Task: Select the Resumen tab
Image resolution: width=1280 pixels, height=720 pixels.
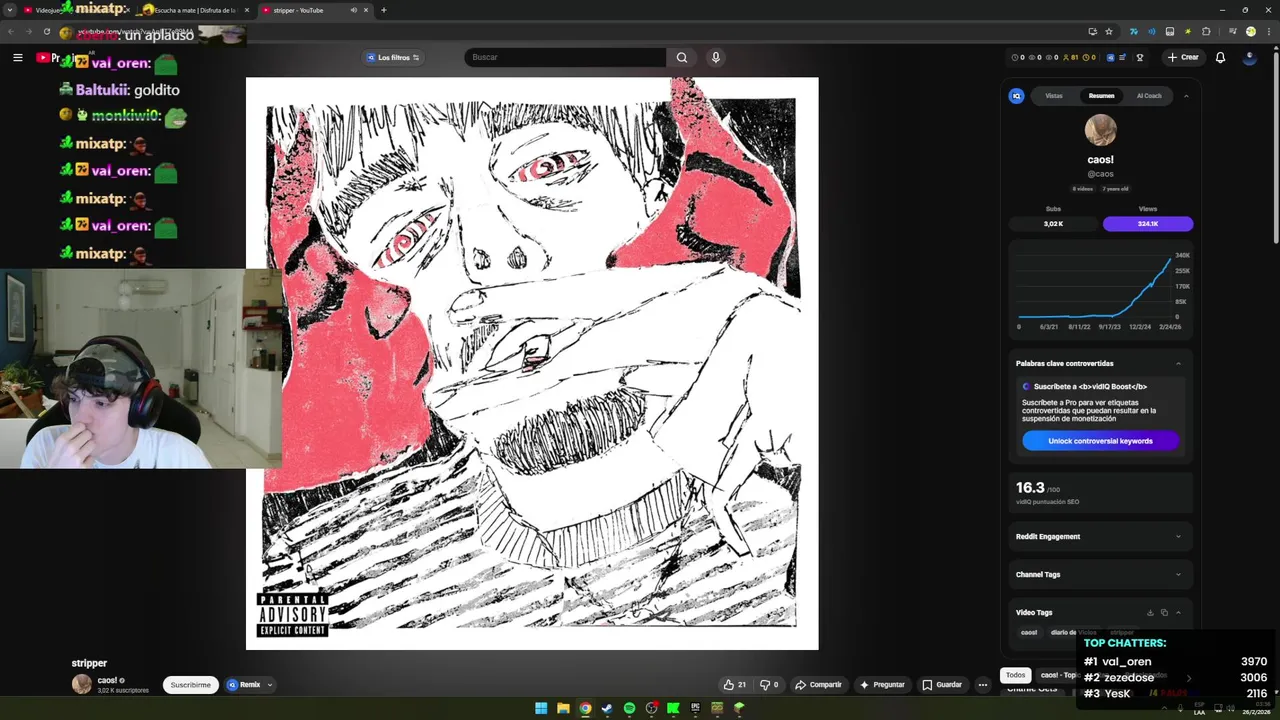Action: (1101, 96)
